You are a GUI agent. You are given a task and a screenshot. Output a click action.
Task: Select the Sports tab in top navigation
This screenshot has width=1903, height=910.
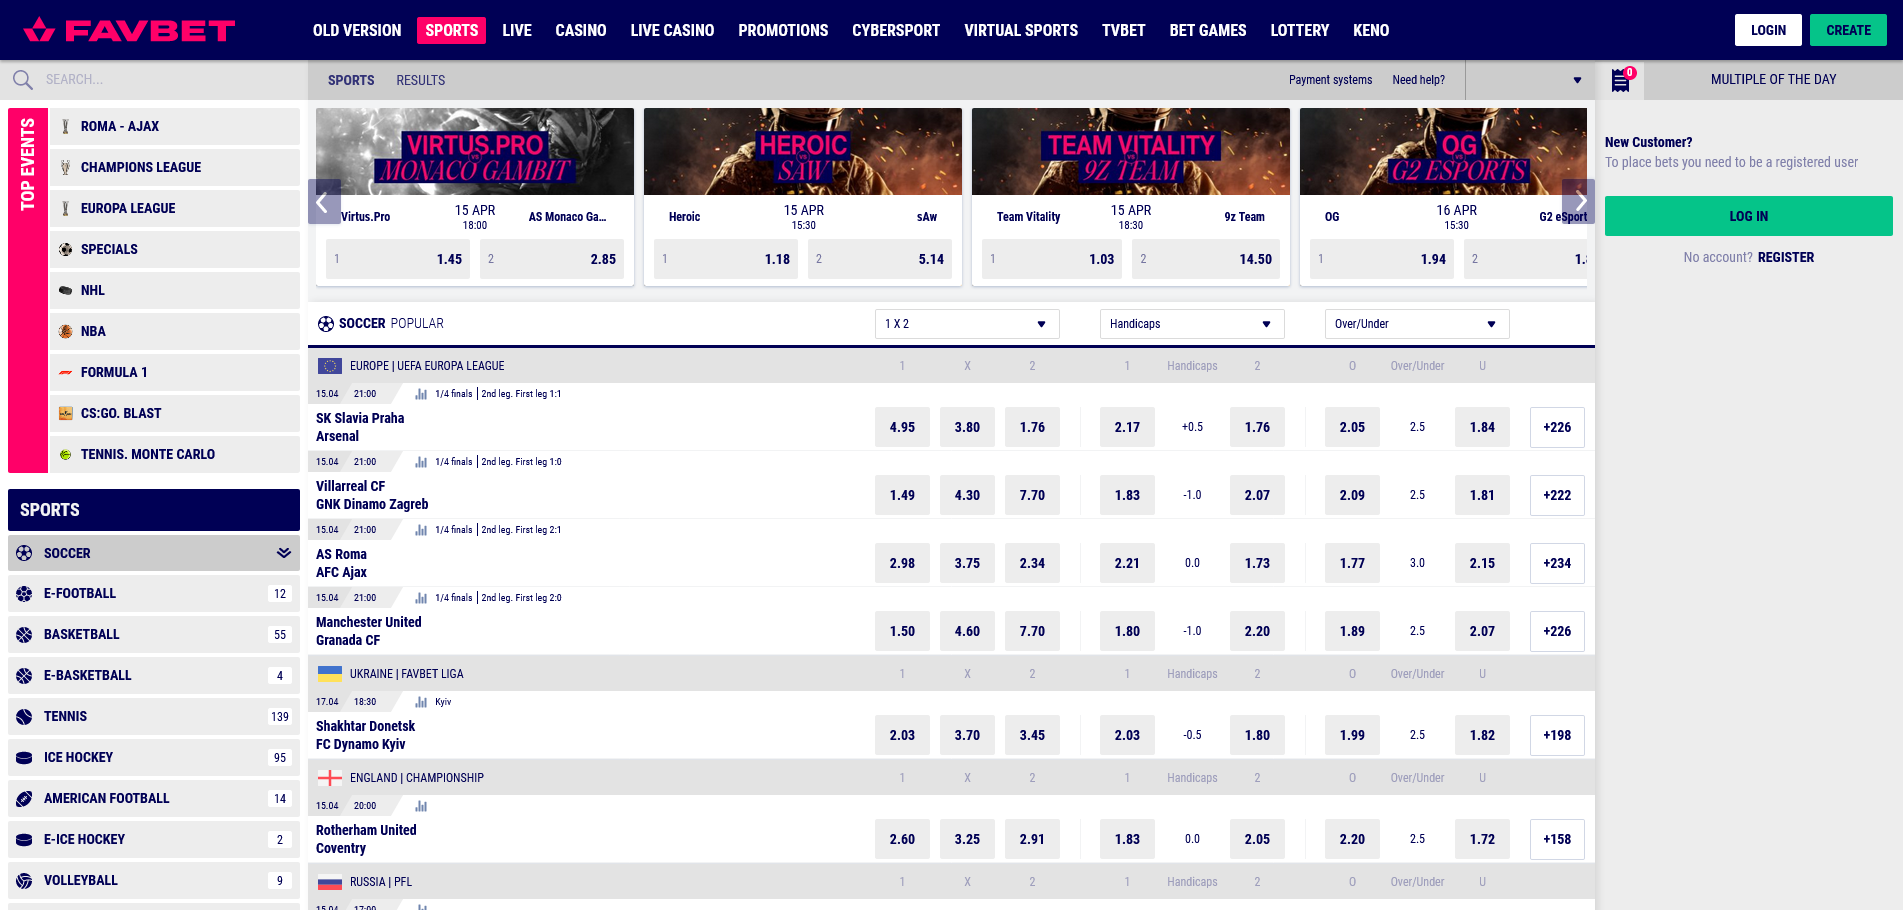(x=451, y=30)
